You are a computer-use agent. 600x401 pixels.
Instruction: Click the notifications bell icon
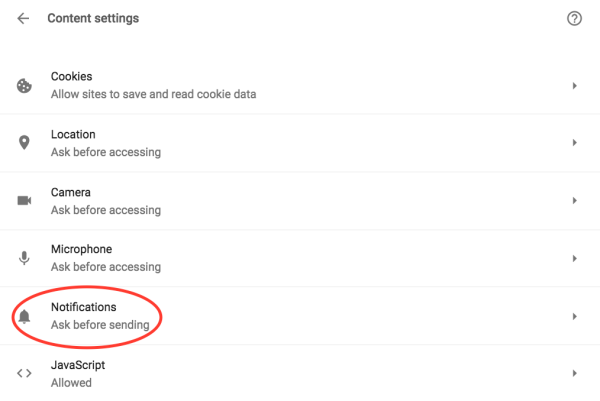(24, 316)
